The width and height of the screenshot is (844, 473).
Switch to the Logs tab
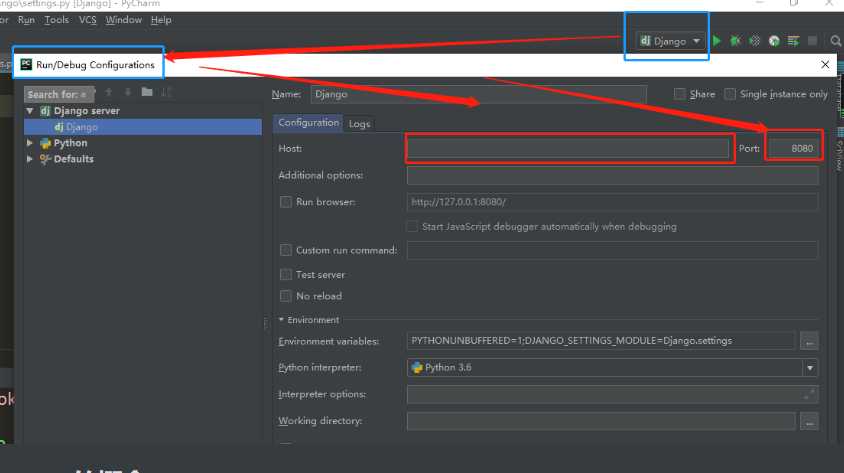click(359, 124)
